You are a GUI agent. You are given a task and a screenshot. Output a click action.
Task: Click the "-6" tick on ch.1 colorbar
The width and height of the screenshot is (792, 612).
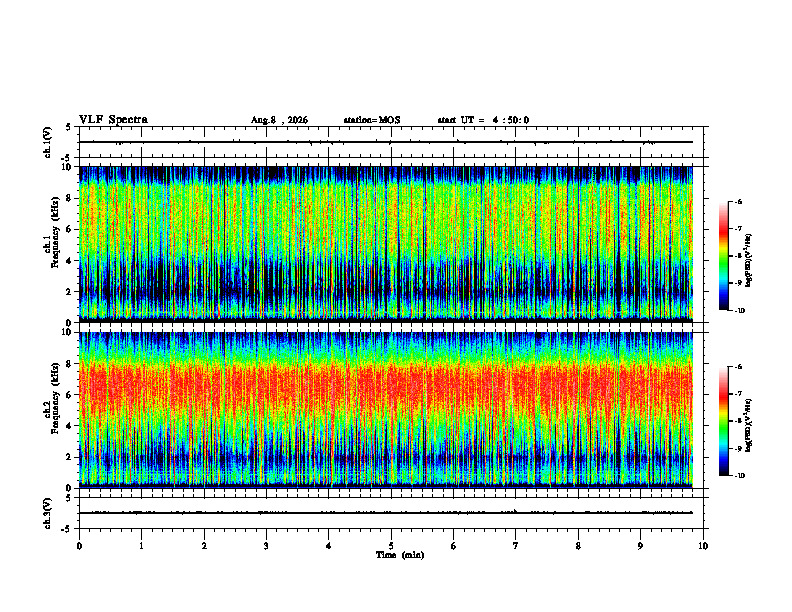(x=738, y=201)
